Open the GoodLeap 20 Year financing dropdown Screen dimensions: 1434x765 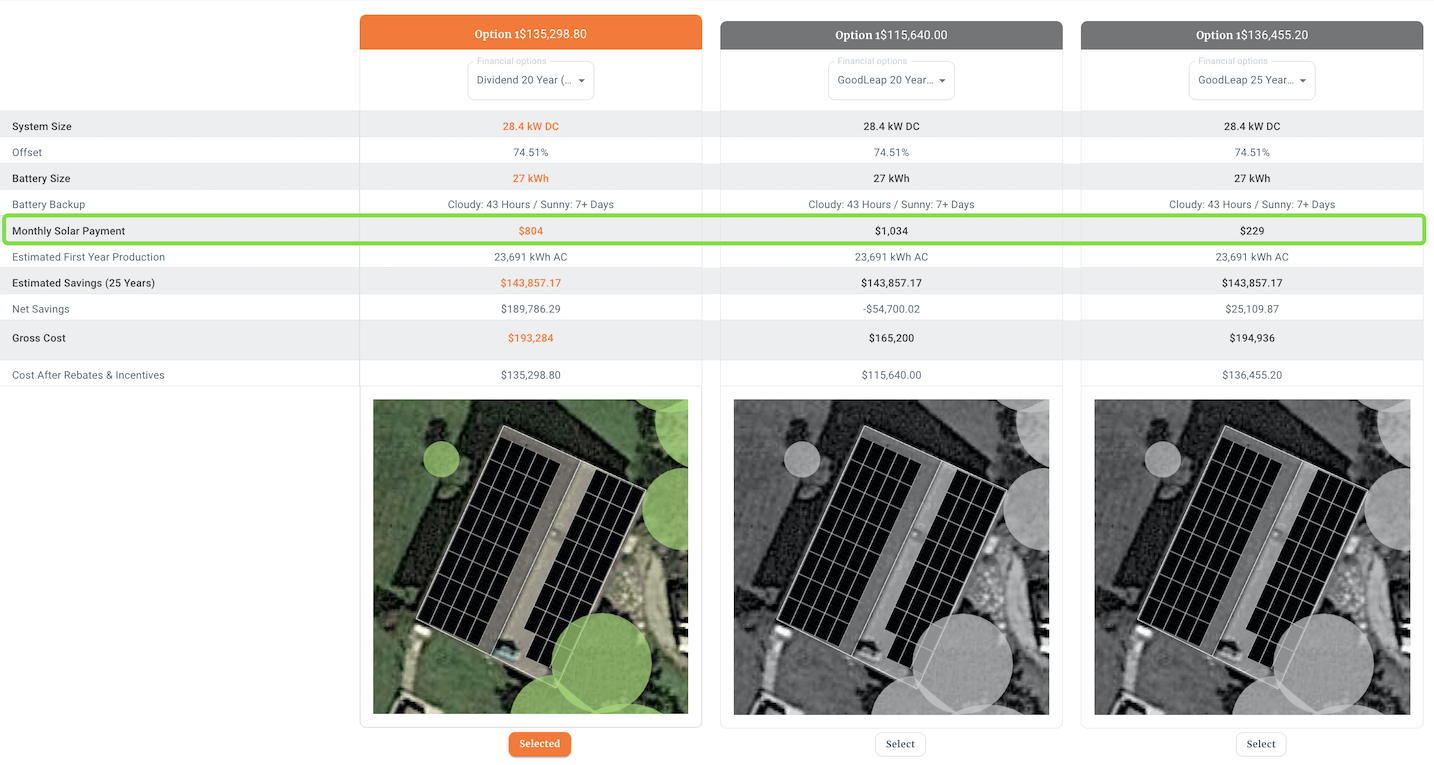point(890,80)
